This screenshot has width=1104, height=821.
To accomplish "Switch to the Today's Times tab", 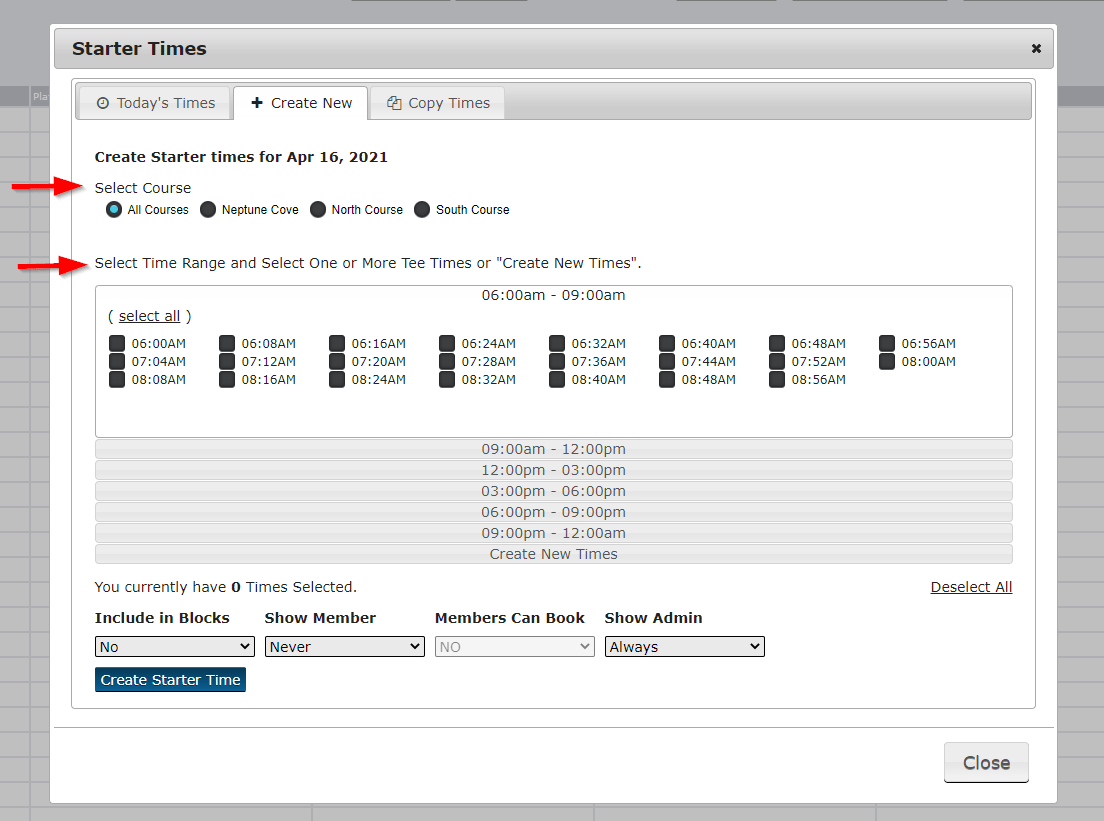I will coord(154,102).
